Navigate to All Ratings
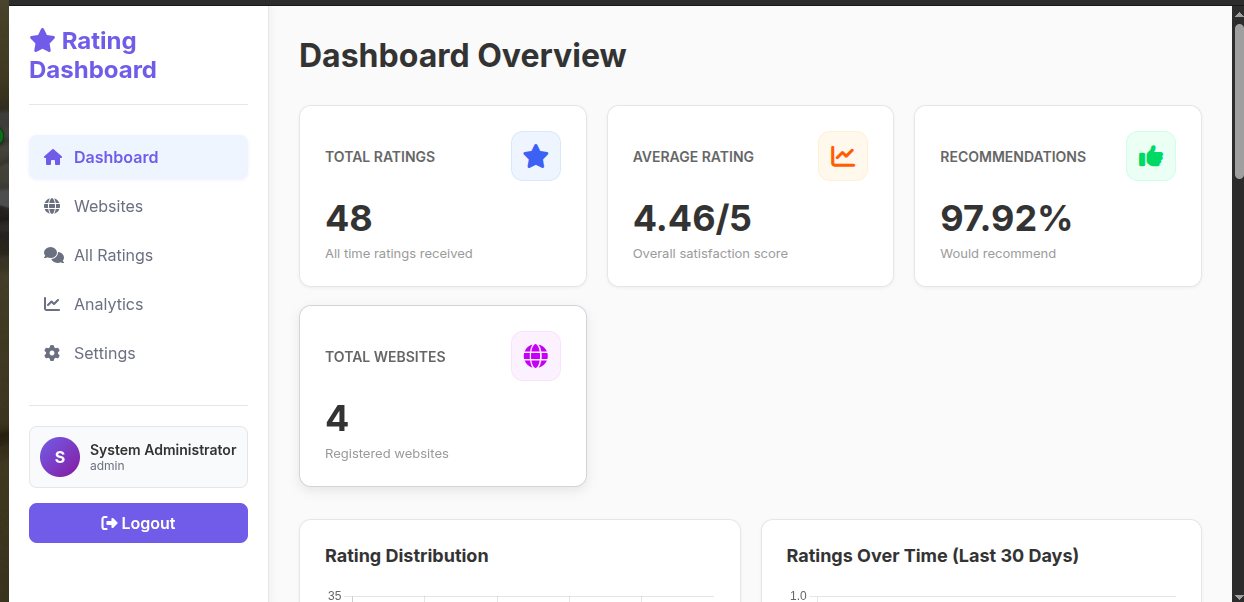The image size is (1244, 602). click(113, 255)
